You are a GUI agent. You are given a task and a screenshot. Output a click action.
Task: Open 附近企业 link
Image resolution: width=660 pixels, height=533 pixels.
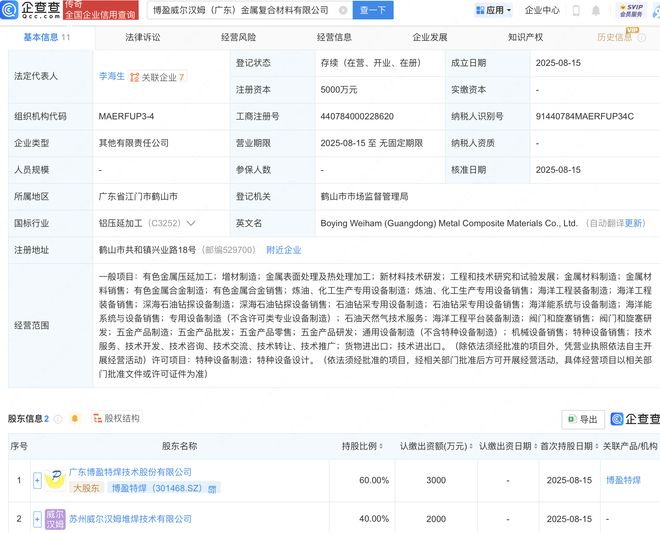point(284,250)
